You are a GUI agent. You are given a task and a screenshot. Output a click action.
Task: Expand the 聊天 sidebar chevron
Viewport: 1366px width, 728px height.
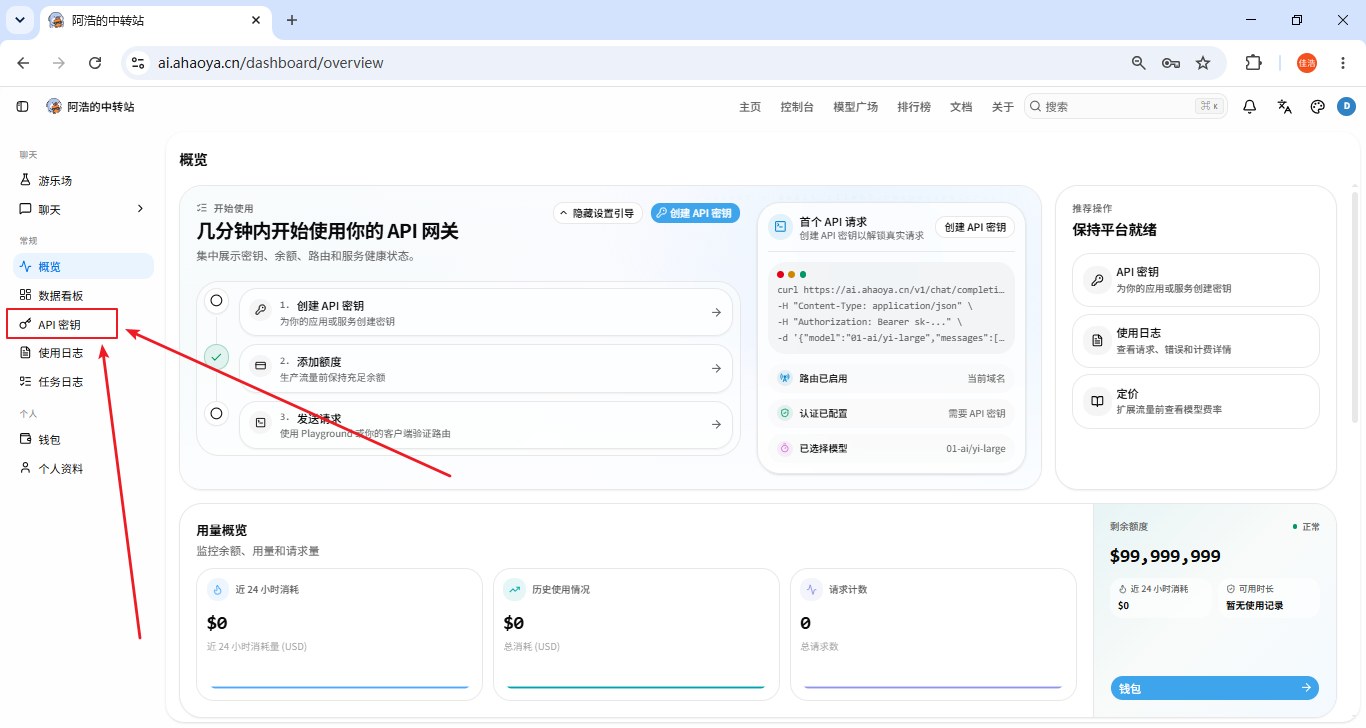[x=140, y=209]
